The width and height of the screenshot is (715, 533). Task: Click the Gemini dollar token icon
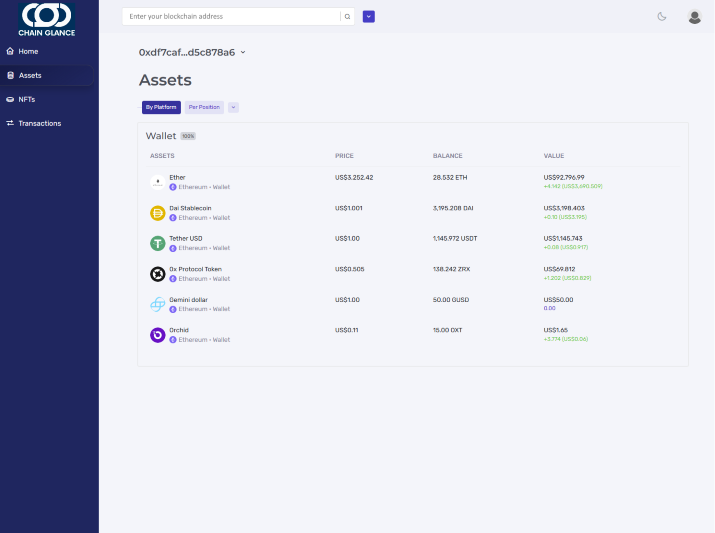point(157,304)
